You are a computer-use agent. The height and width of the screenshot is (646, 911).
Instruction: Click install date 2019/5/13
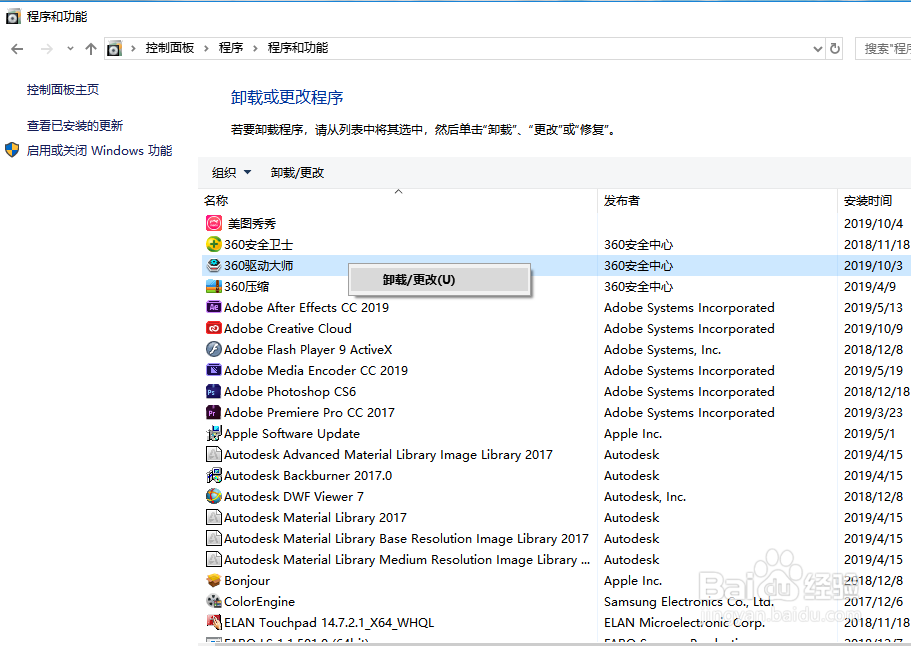click(x=873, y=307)
